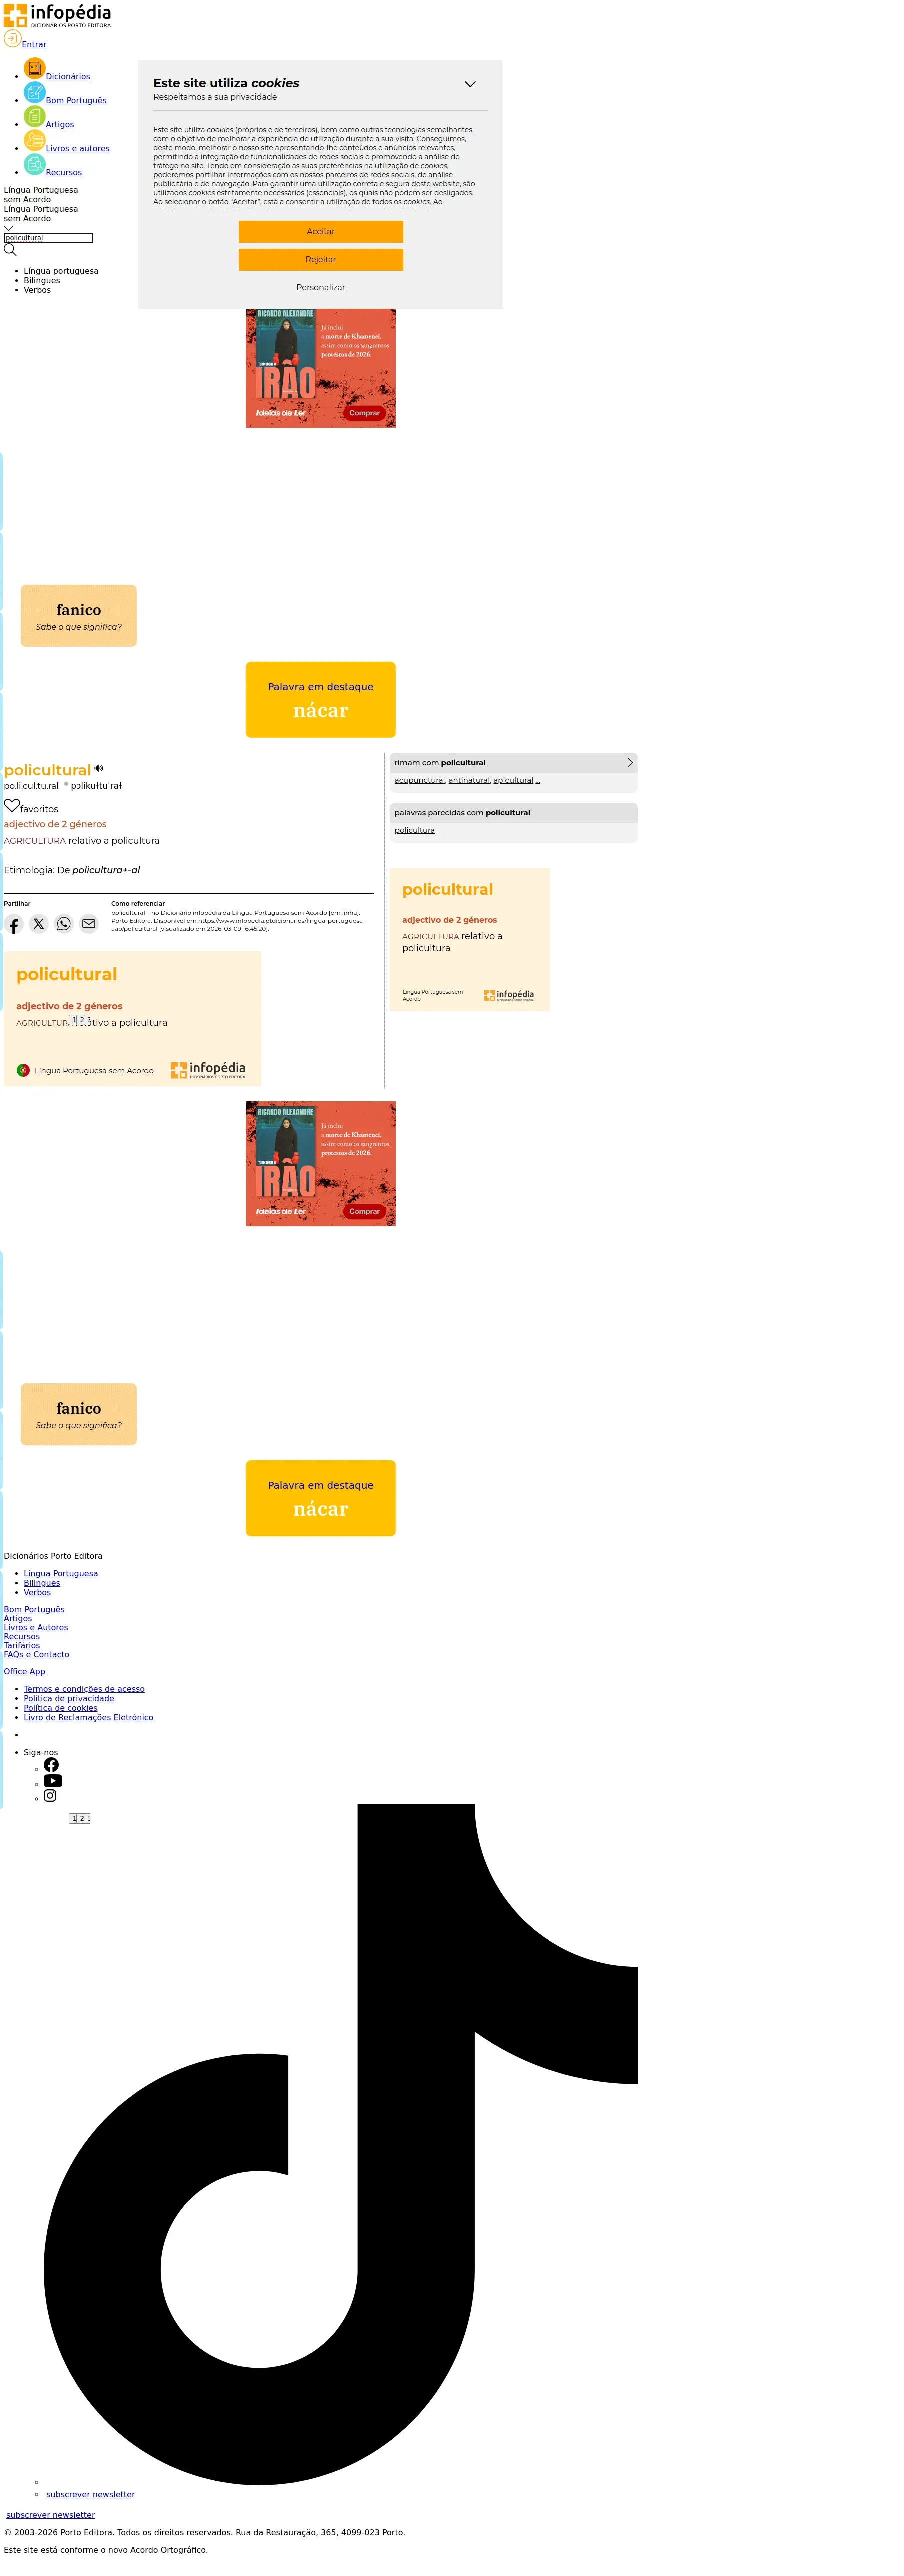The height and width of the screenshot is (2576, 904).
Task: Expand the dictionary selector chevron above the search field
Action: 9,228
